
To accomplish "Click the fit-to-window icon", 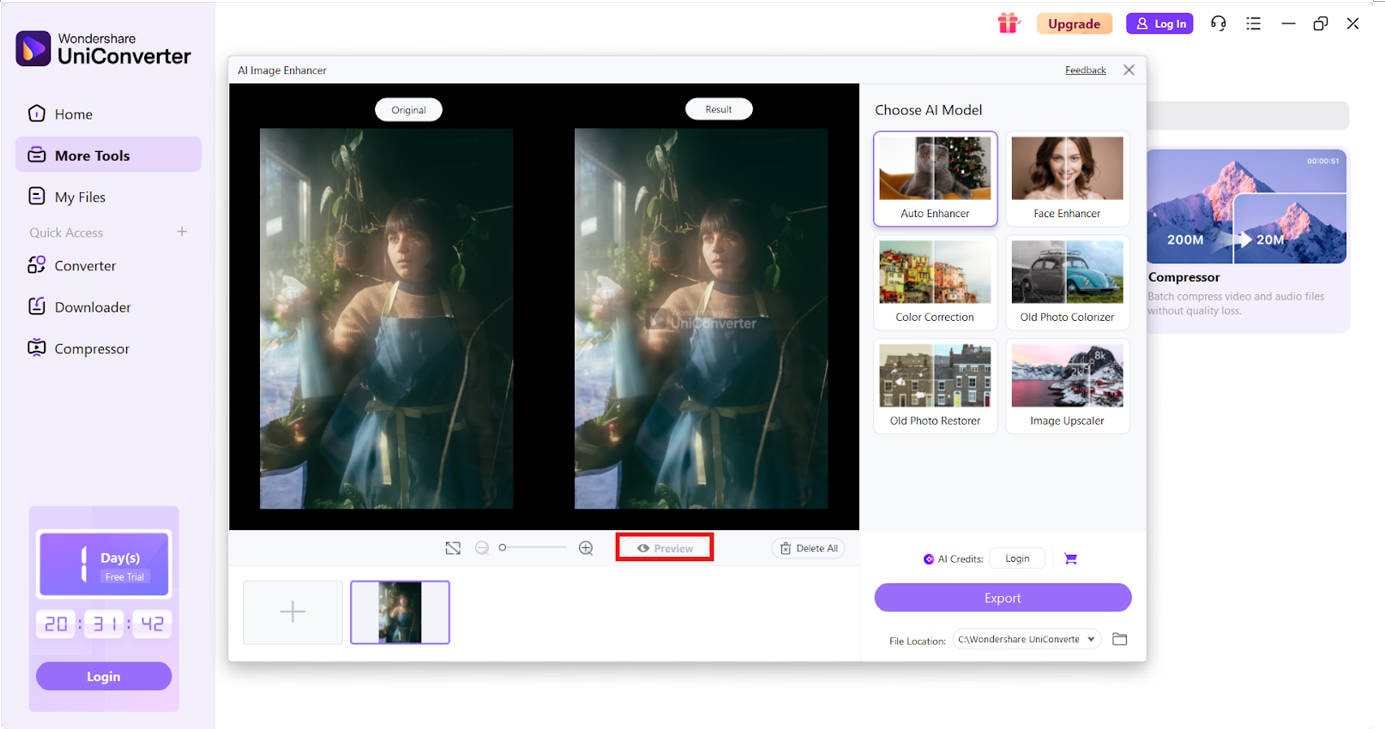I will tap(453, 548).
